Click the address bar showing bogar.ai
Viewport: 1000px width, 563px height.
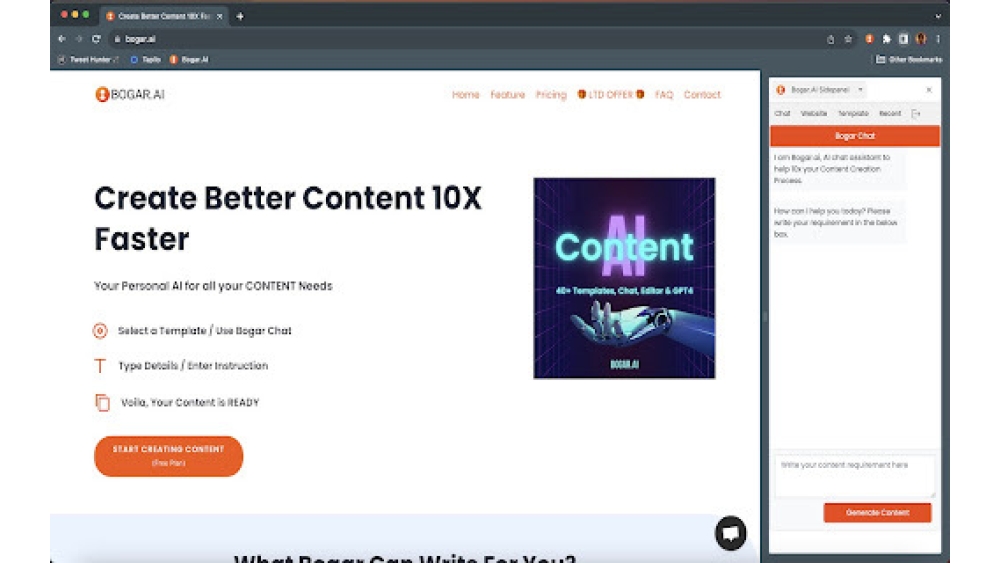pyautogui.click(x=466, y=39)
